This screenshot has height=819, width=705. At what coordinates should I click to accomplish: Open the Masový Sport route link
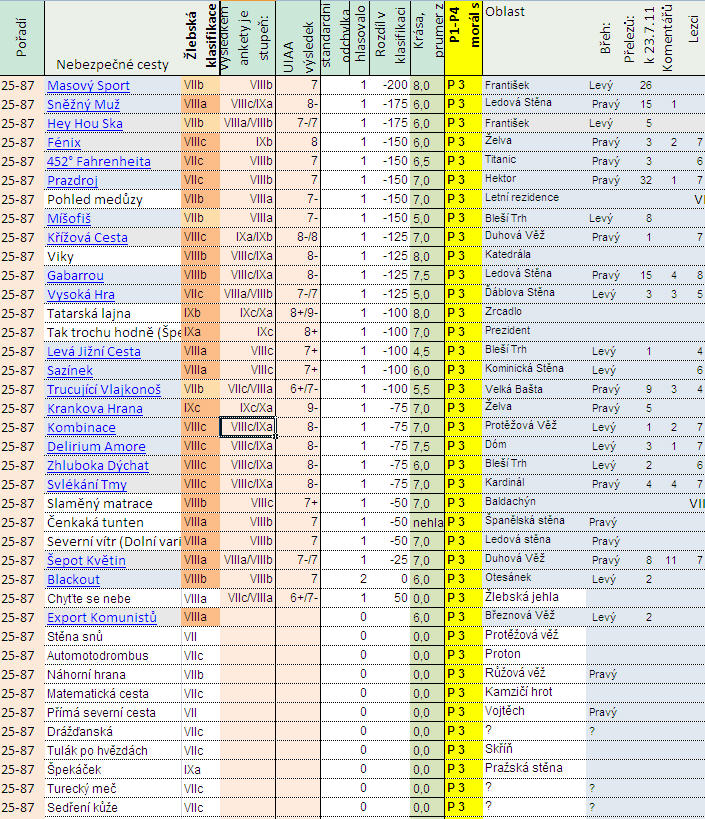pyautogui.click(x=88, y=85)
